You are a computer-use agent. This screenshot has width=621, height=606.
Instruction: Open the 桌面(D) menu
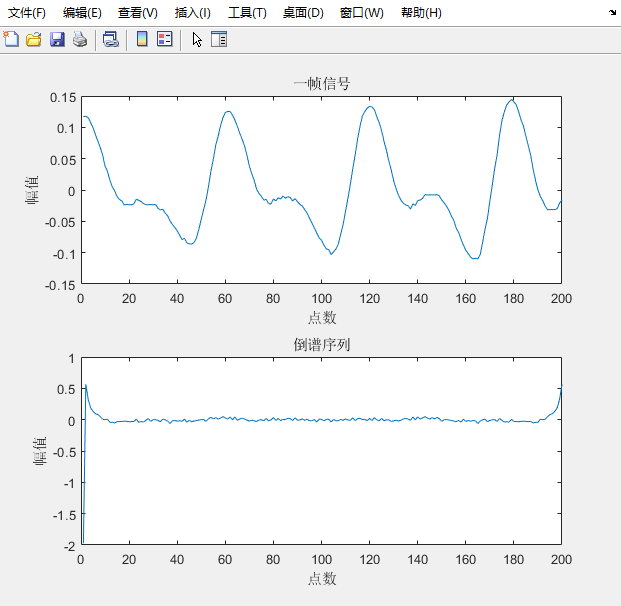(x=303, y=13)
